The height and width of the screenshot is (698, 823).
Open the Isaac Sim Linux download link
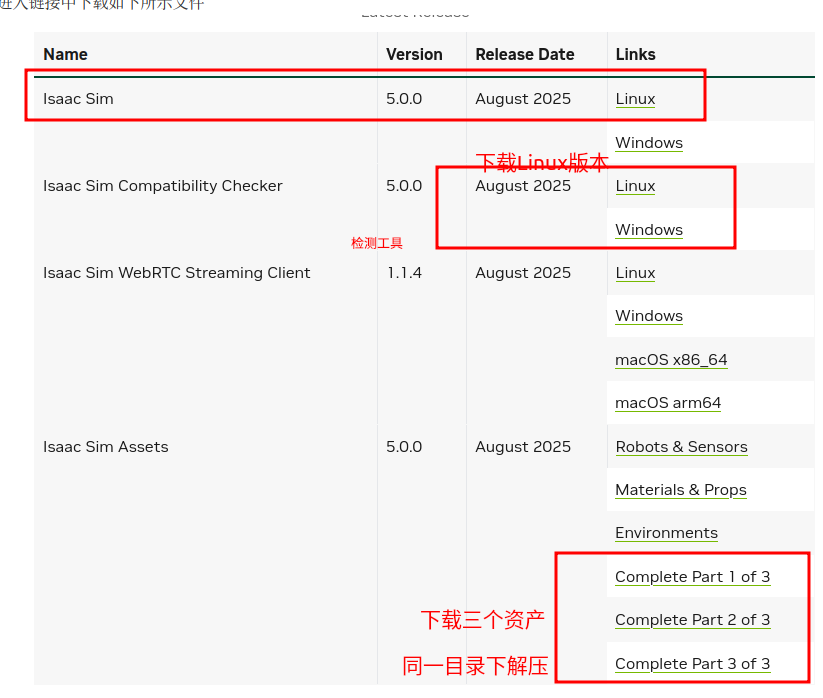(635, 99)
